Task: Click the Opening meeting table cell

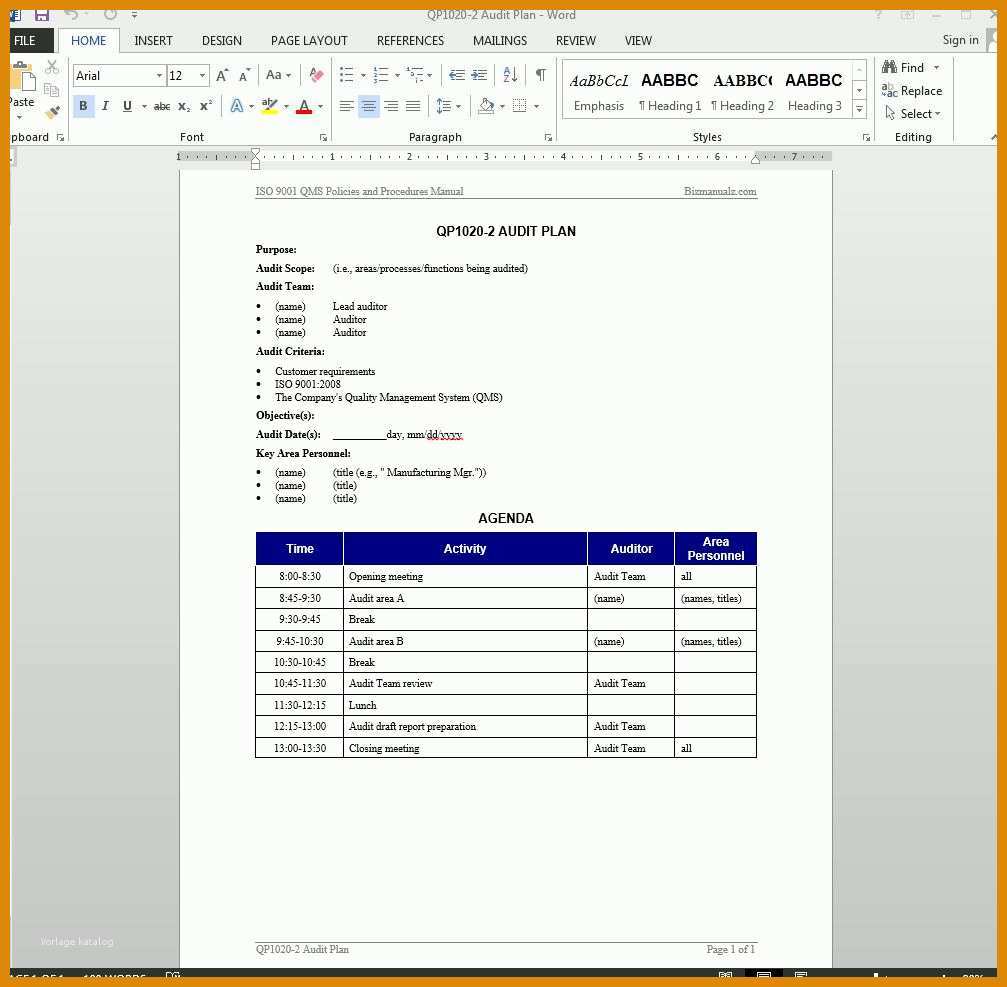Action: tap(465, 577)
